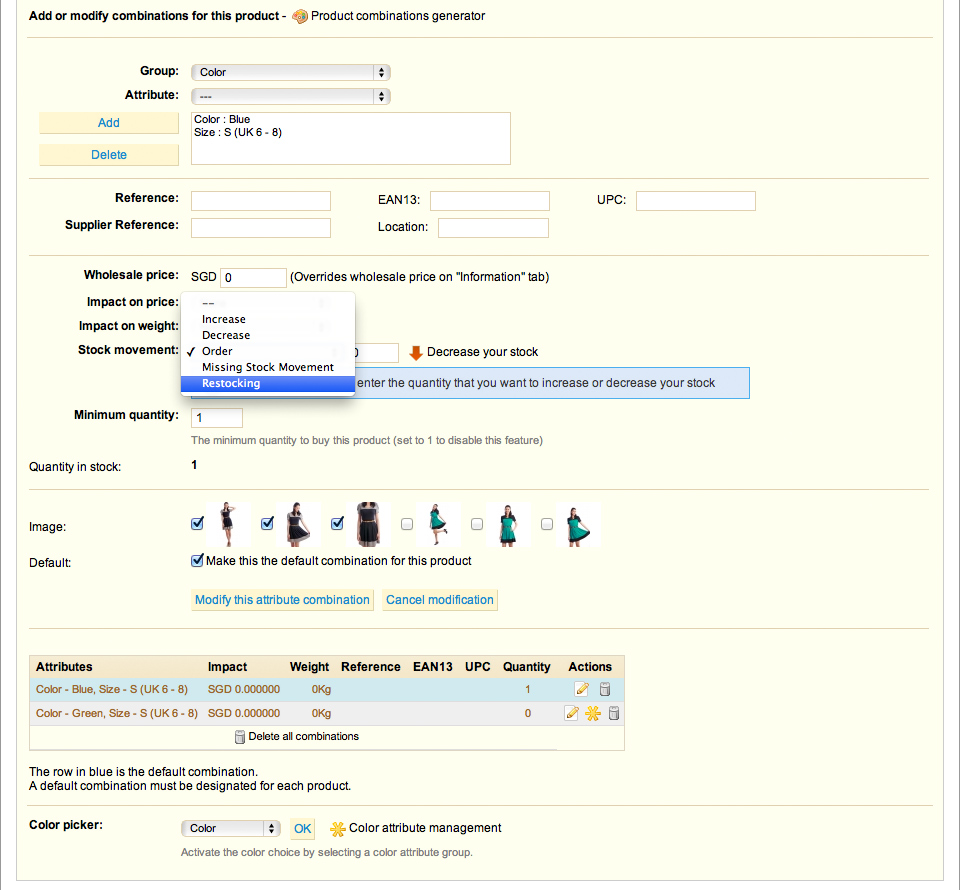The image size is (960, 890).
Task: Click the Cancel modification button
Action: (x=440, y=600)
